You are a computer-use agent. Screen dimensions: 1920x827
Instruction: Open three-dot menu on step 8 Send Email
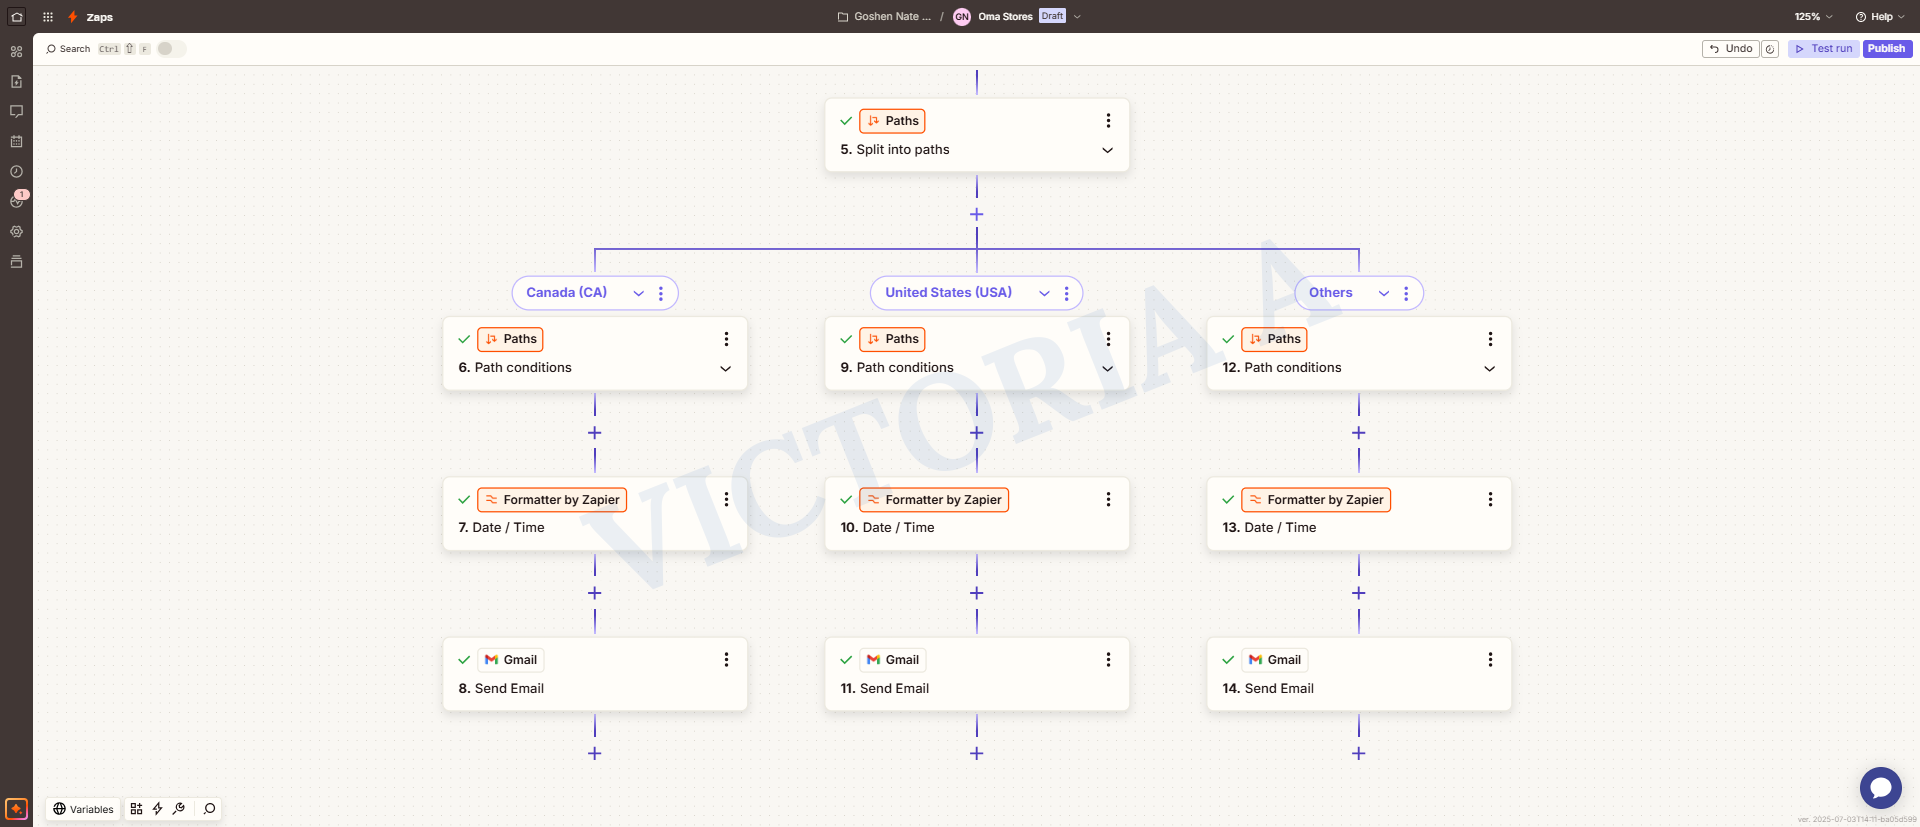726,660
